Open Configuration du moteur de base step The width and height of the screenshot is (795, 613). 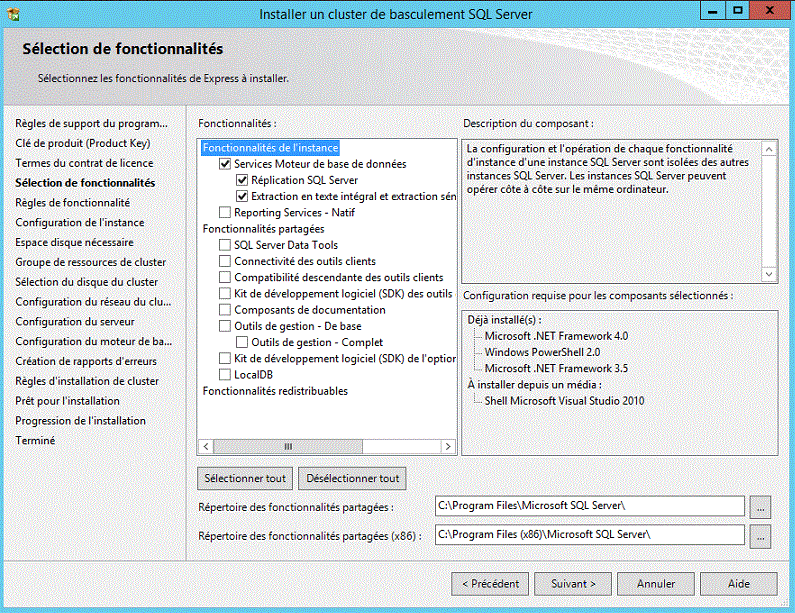coord(94,341)
